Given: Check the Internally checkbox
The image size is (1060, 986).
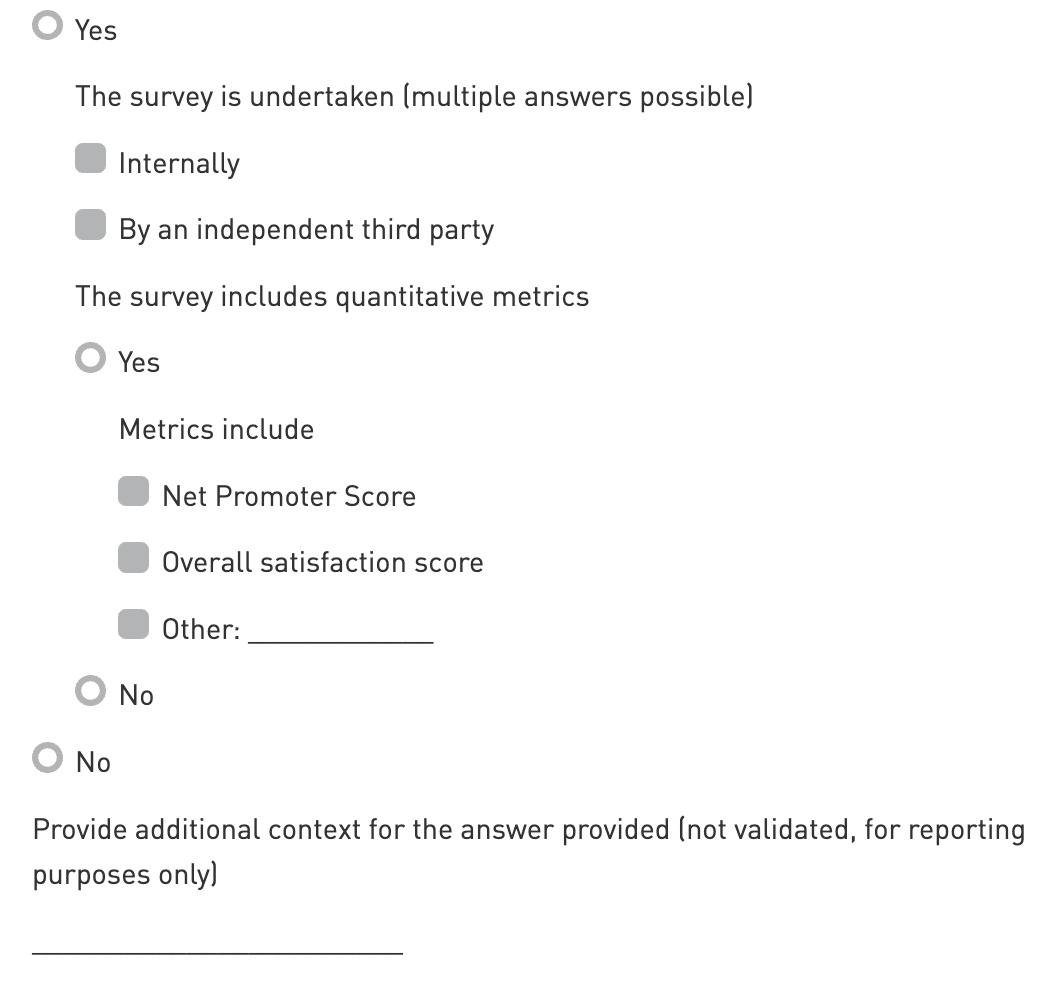Looking at the screenshot, I should coord(91,160).
